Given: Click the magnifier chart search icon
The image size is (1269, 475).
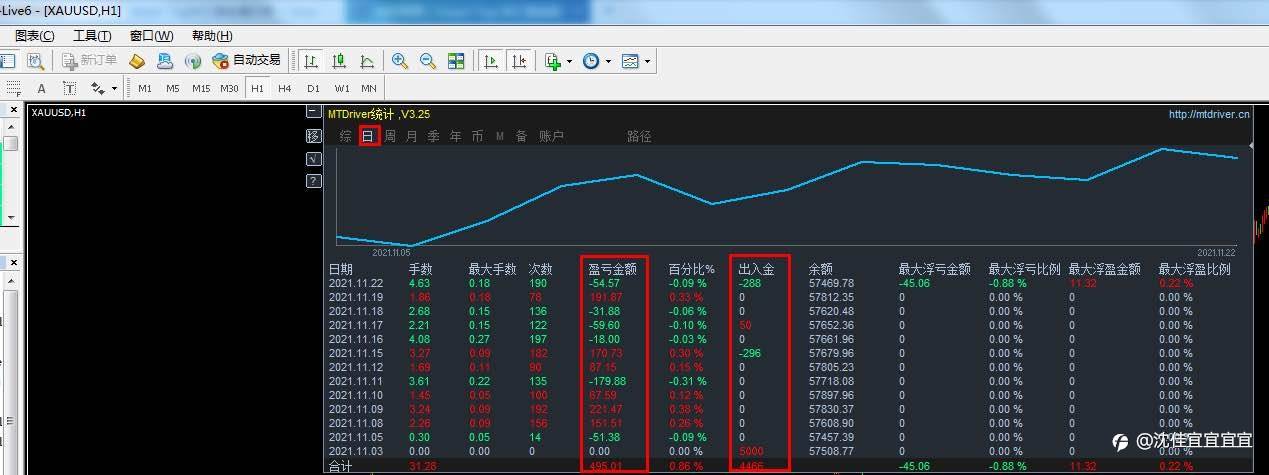Looking at the screenshot, I should pyautogui.click(x=35, y=61).
